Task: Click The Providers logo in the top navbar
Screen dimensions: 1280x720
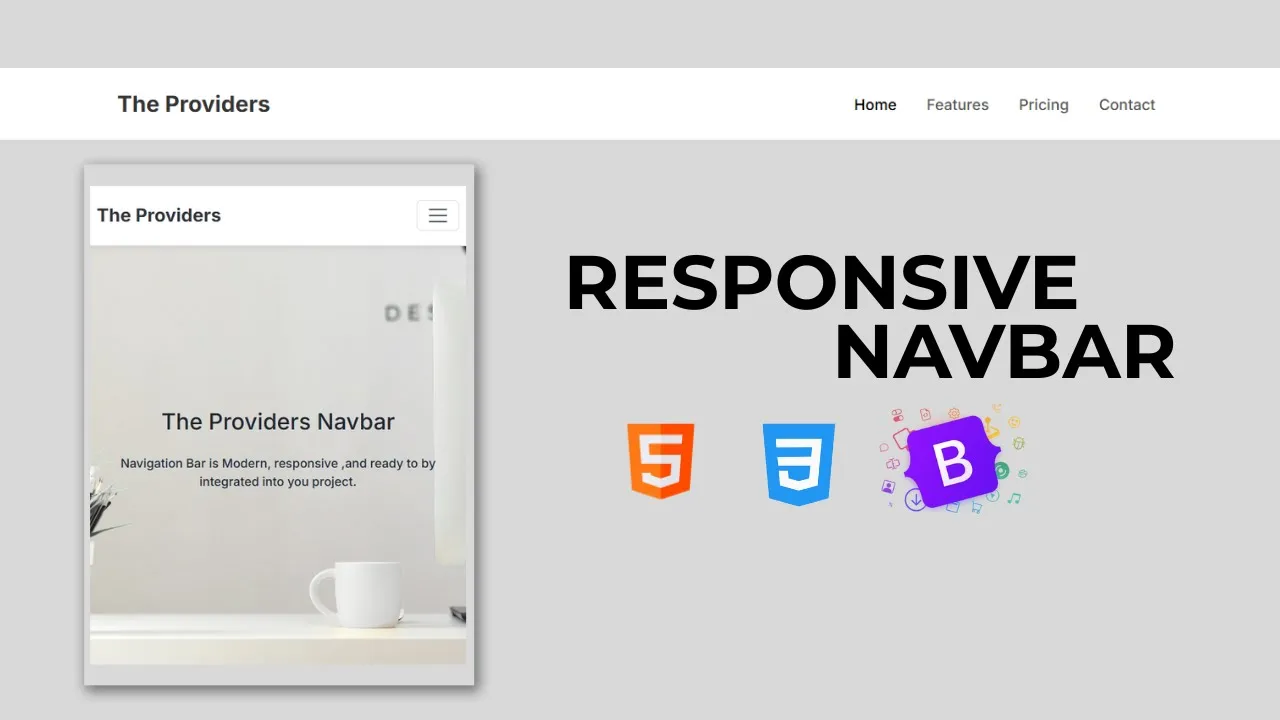Action: pyautogui.click(x=193, y=104)
